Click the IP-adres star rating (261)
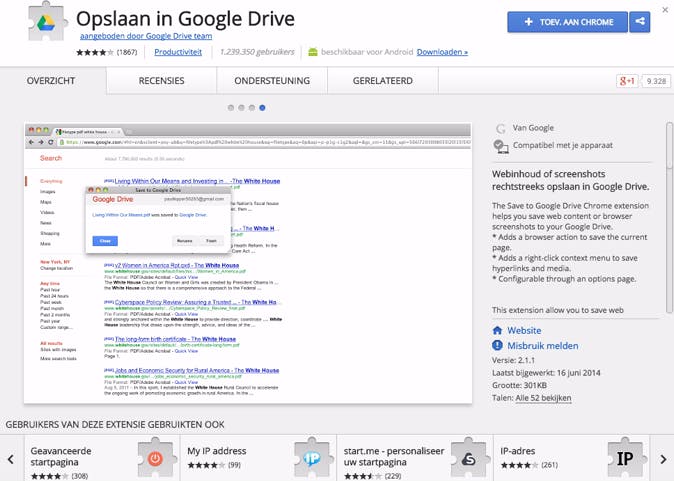Viewport: 674px width, 481px height. pos(529,465)
